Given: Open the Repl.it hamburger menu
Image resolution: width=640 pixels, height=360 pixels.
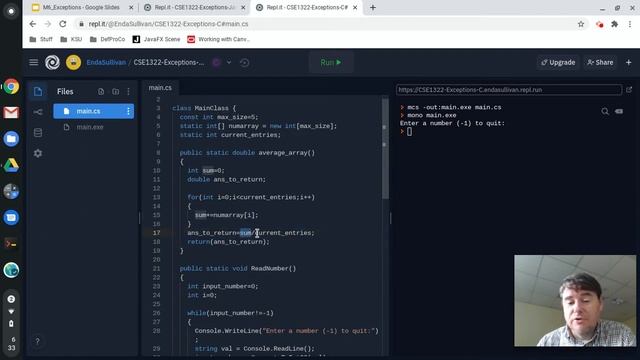Looking at the screenshot, I should (33, 62).
